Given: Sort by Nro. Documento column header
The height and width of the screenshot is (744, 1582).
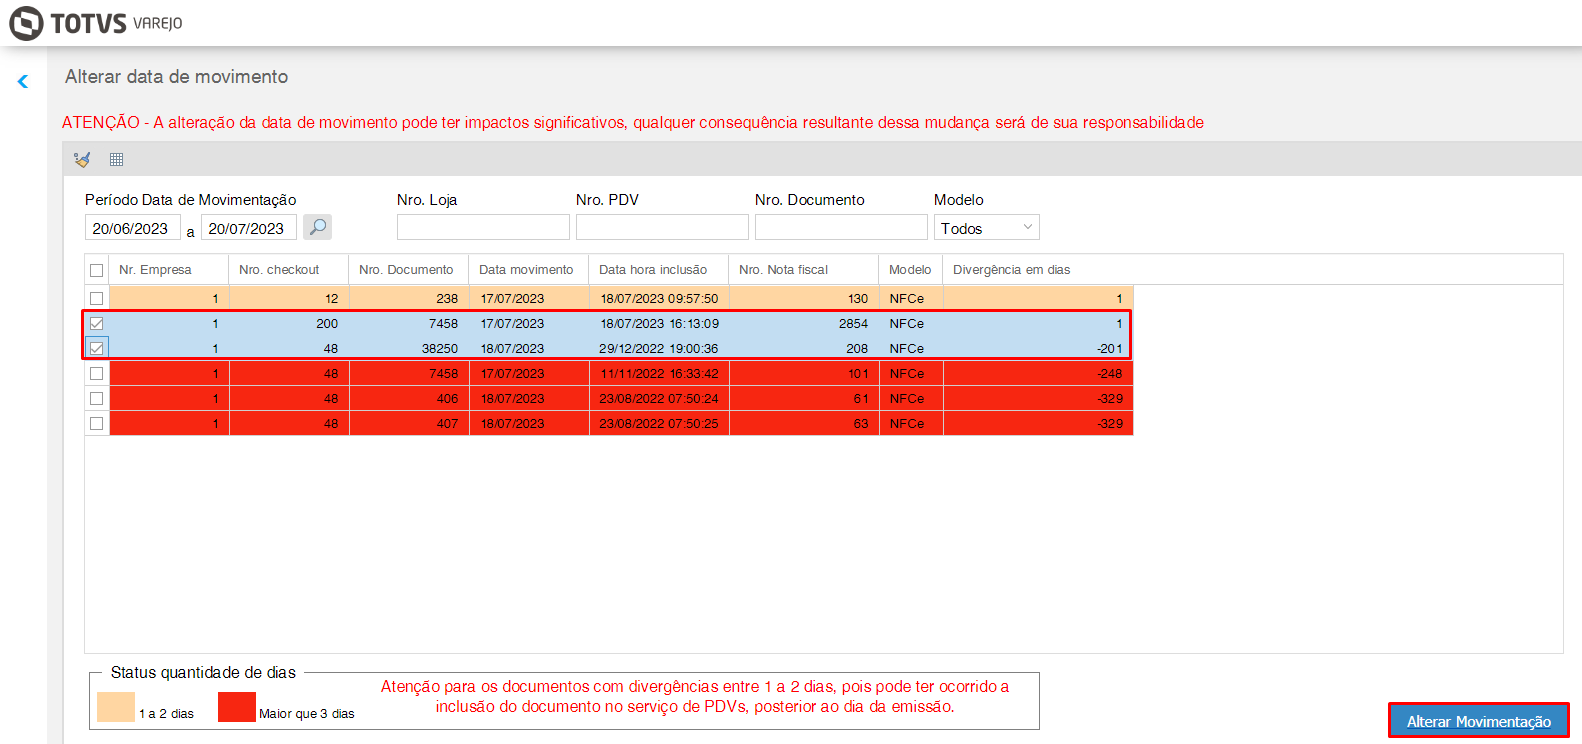Looking at the screenshot, I should 409,270.
